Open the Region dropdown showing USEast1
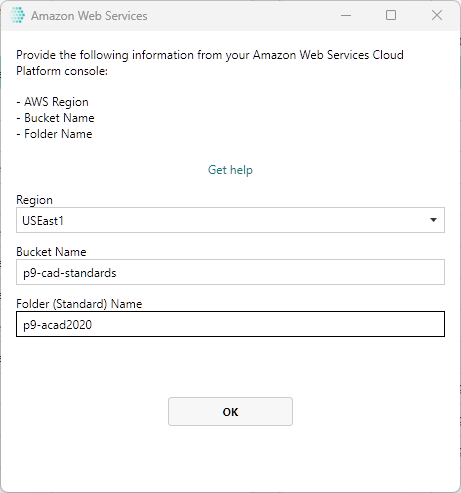 point(230,220)
